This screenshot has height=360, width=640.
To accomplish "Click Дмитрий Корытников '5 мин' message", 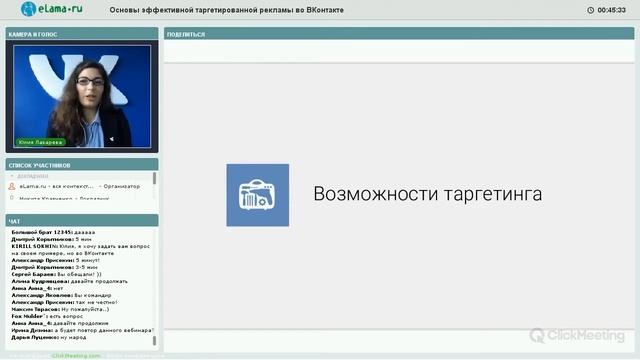I will pyautogui.click(x=51, y=239).
